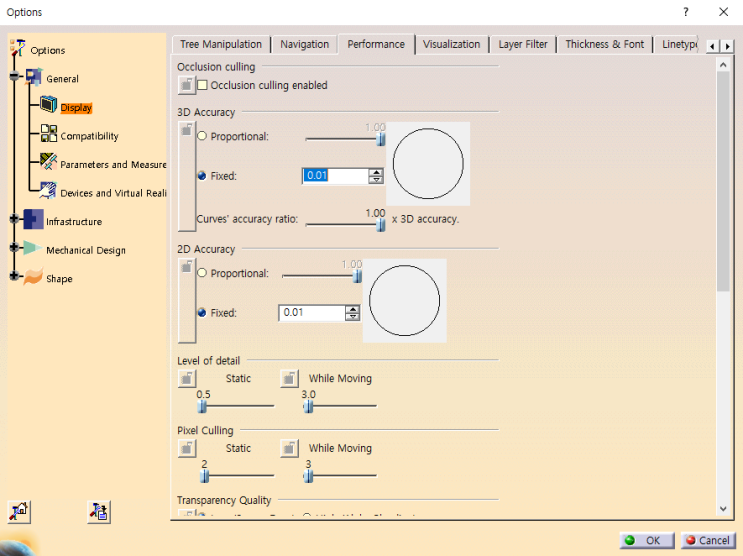Click the 2D Accuracy lock icon

187,301
